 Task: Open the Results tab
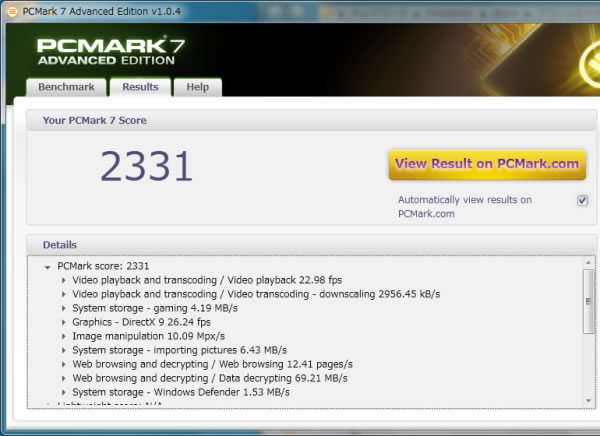140,87
